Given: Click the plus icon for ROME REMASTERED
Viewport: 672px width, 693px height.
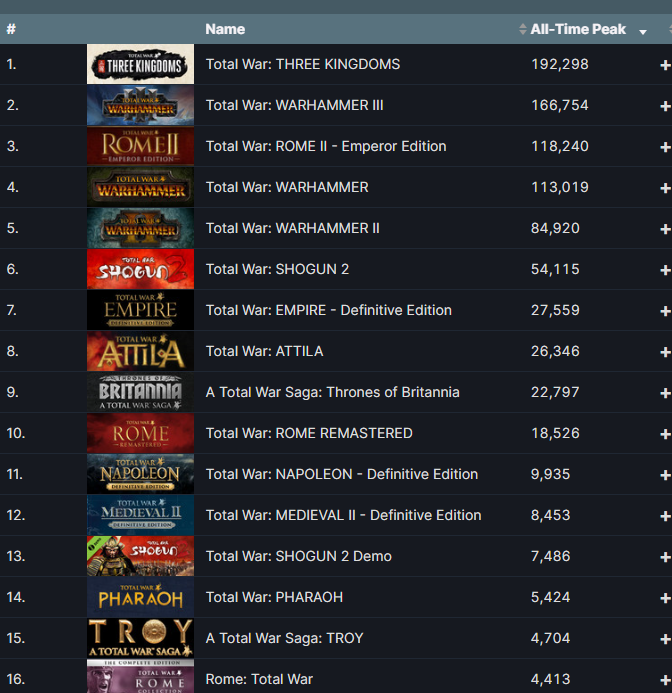Looking at the screenshot, I should point(666,434).
